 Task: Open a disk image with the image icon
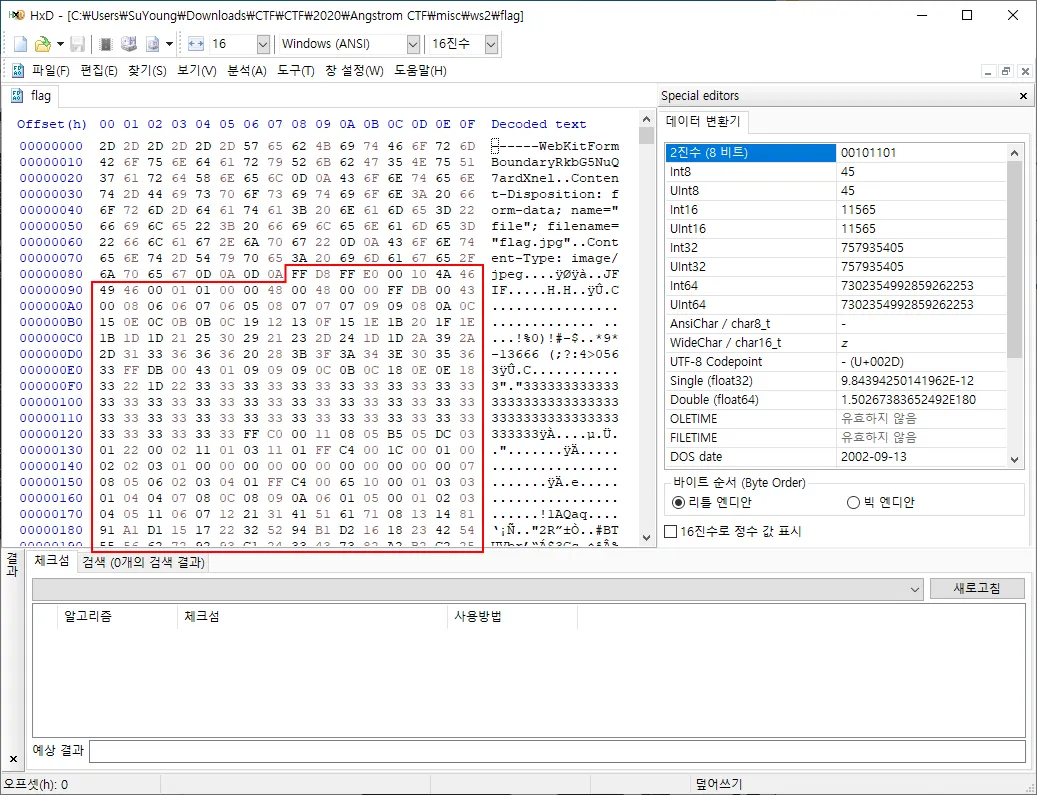click(x=153, y=44)
